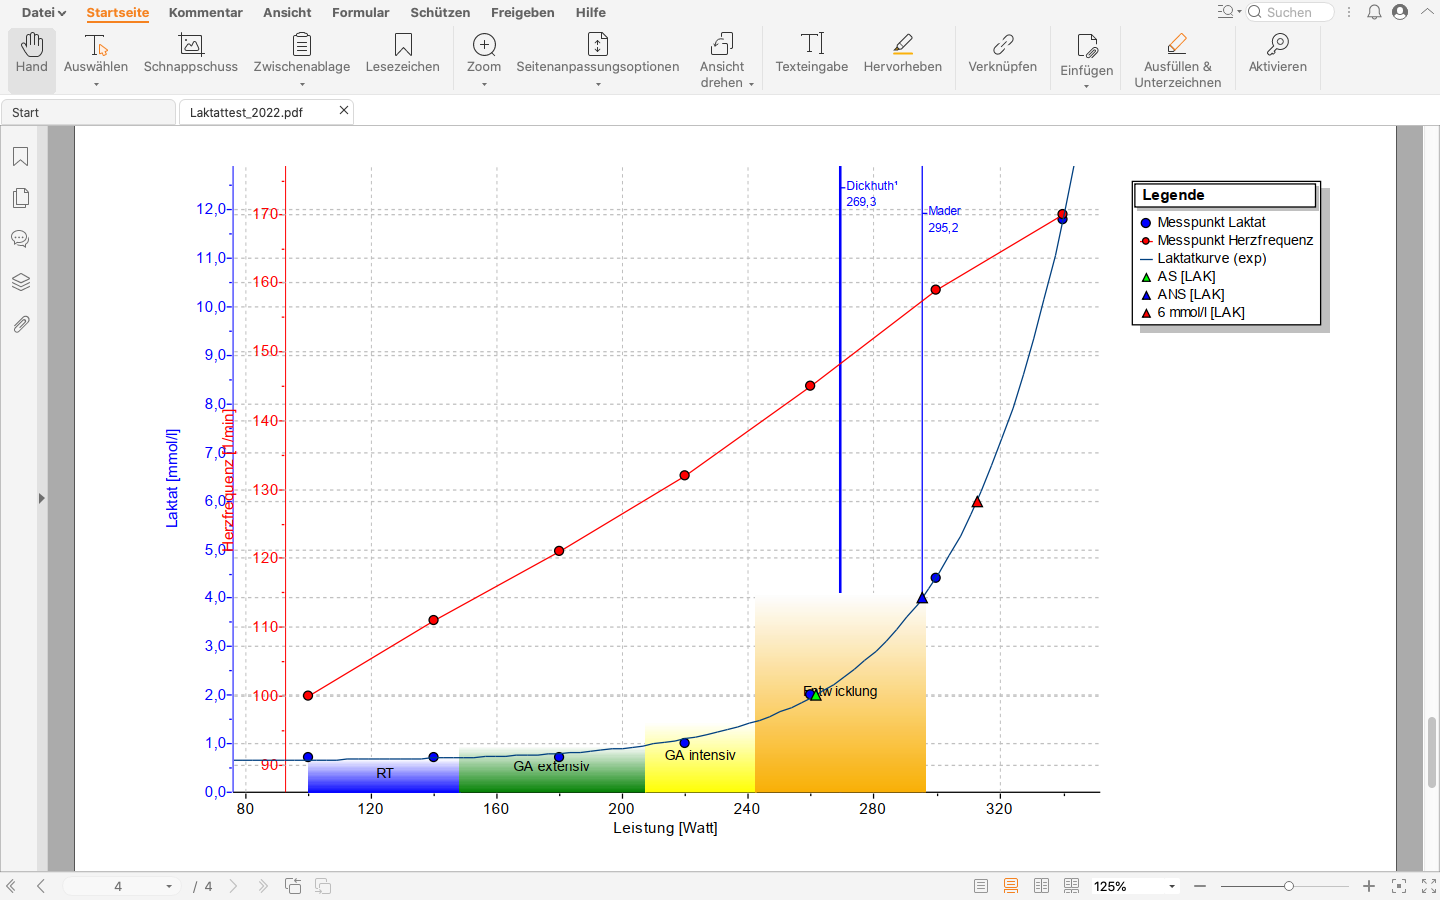
Task: Click the Aktivieren button
Action: 1277,54
